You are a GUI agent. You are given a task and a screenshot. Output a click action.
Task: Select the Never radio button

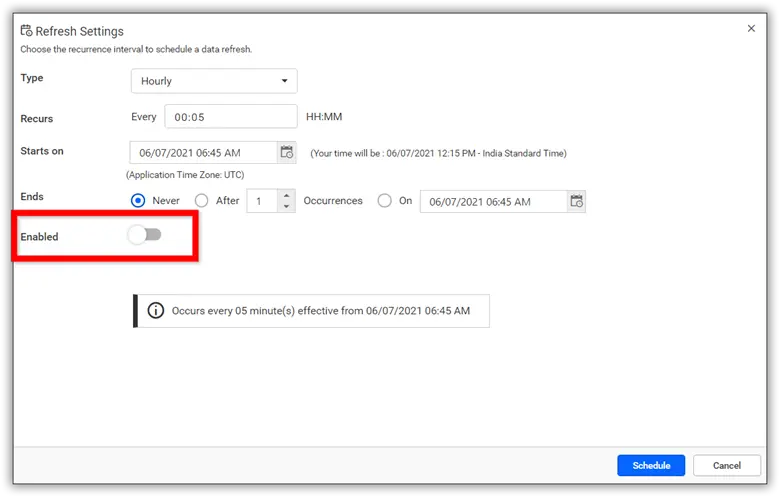[x=138, y=200]
